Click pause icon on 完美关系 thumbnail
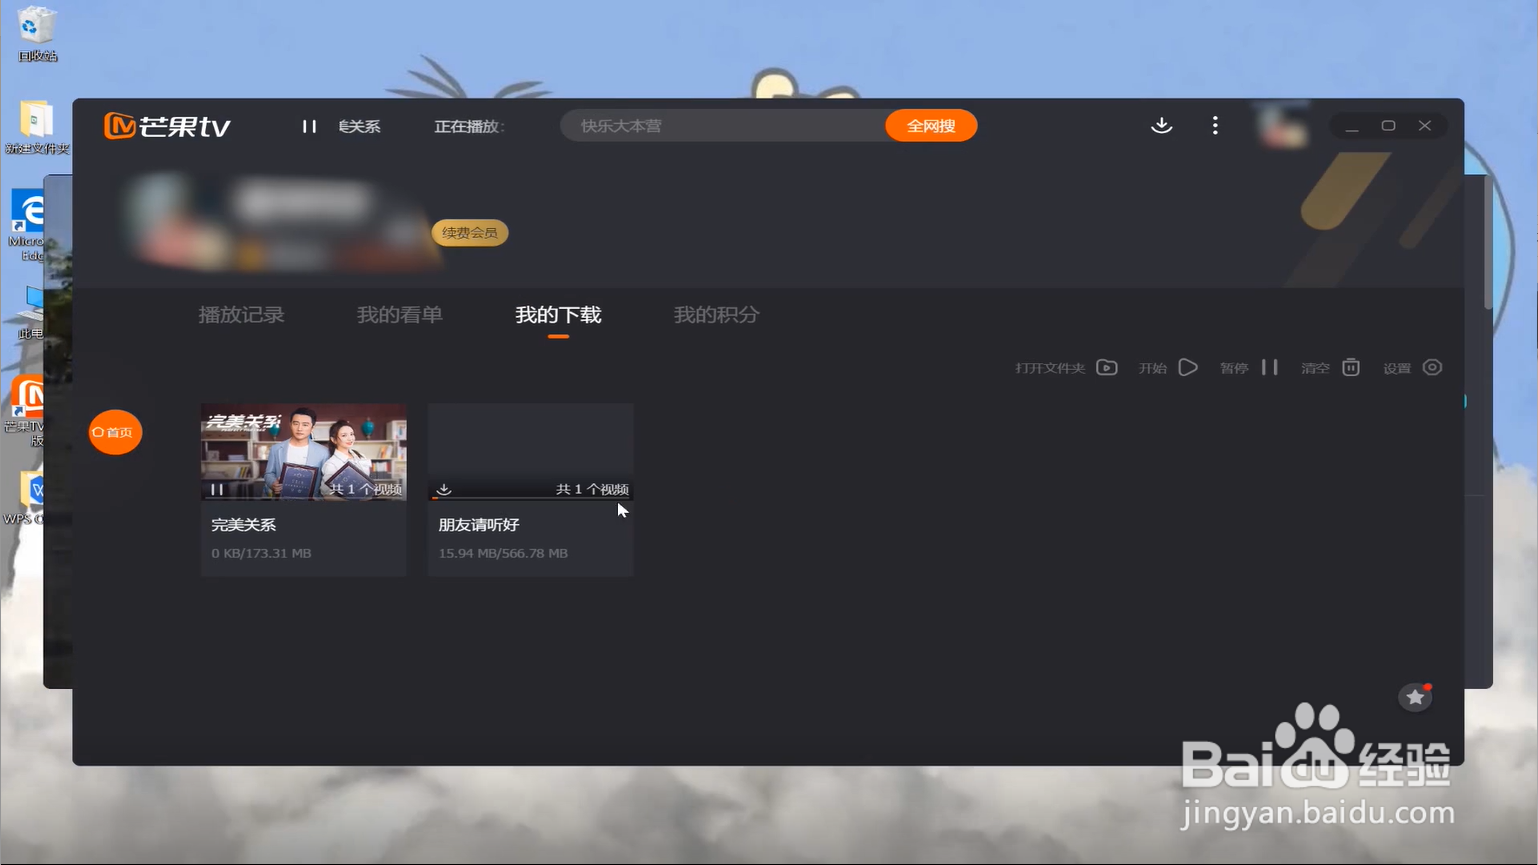This screenshot has width=1538, height=865. point(217,489)
